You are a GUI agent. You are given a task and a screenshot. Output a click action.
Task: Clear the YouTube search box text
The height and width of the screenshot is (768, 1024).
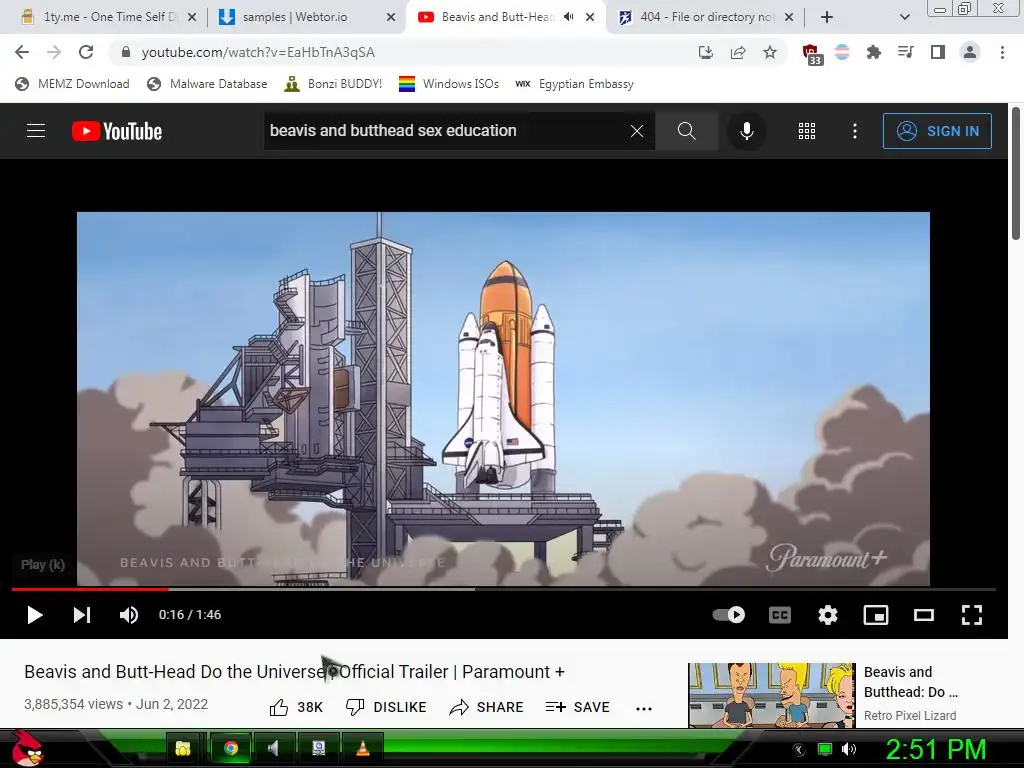(637, 131)
